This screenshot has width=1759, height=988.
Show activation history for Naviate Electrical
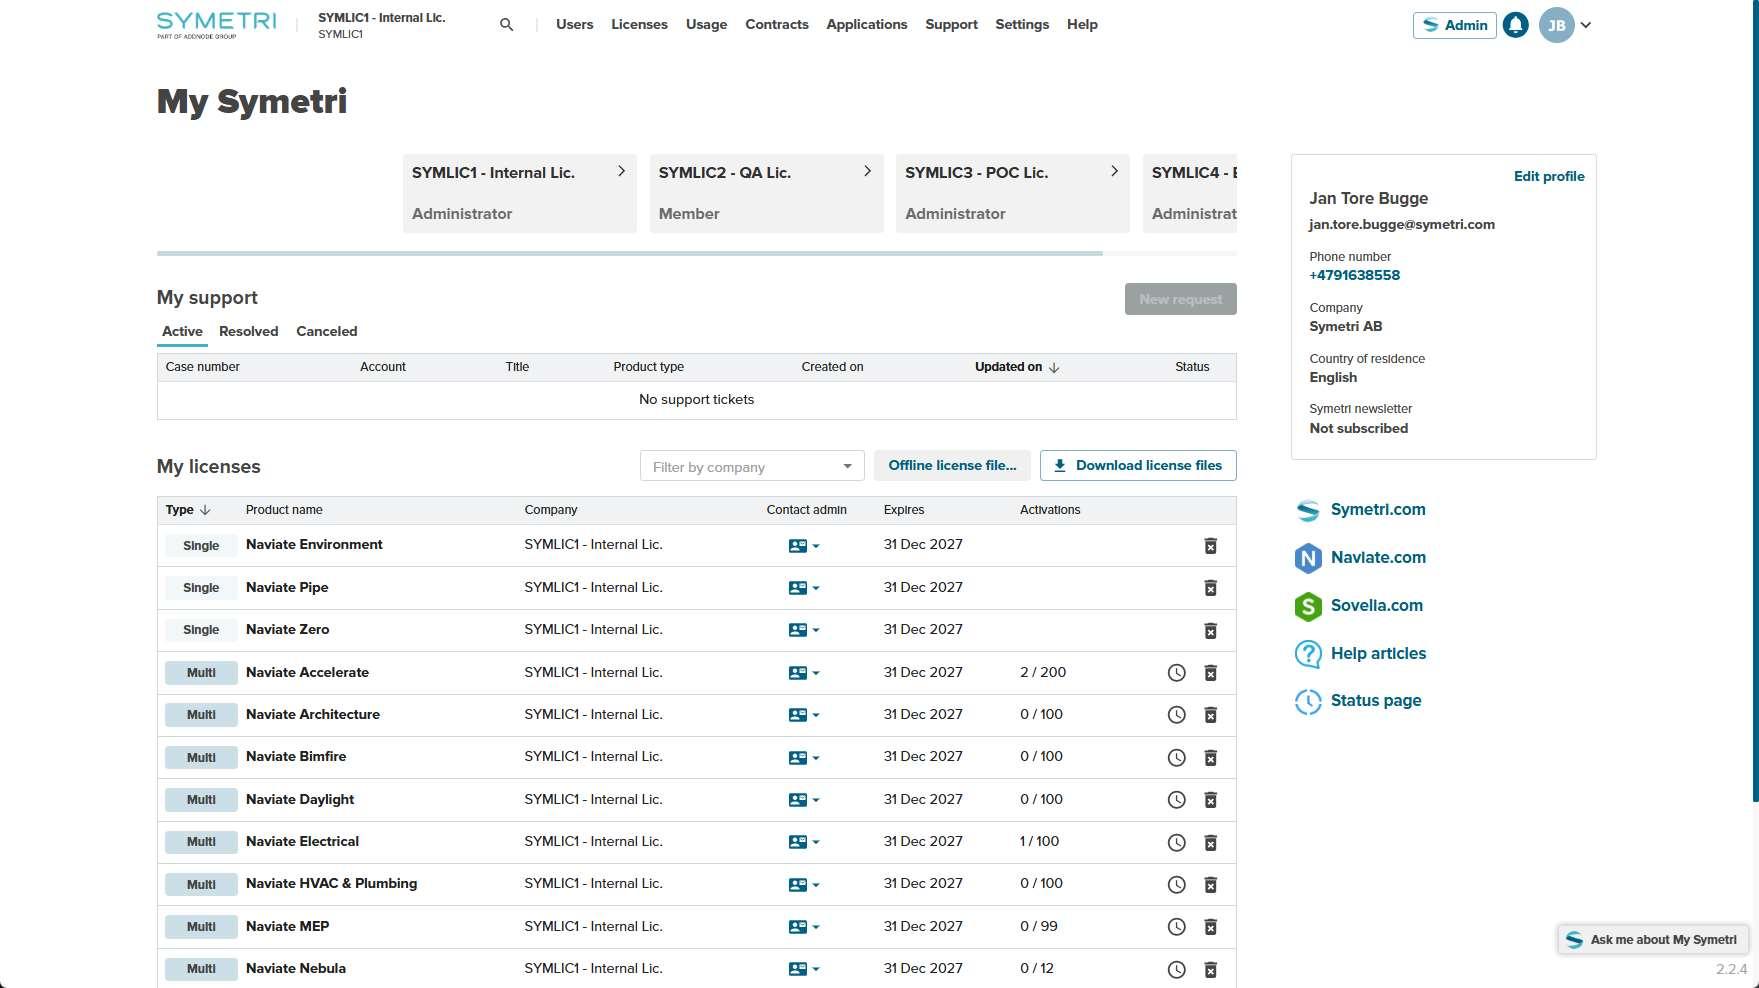1177,843
